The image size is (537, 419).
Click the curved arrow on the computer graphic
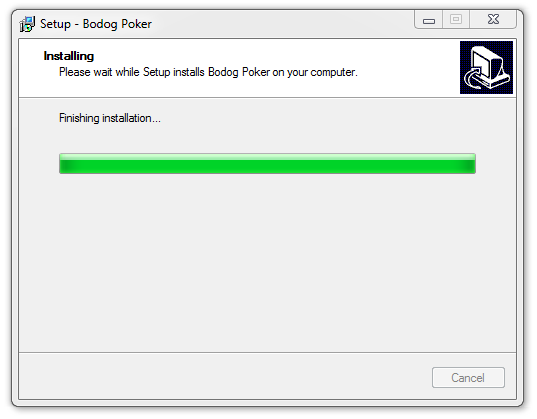(x=474, y=79)
